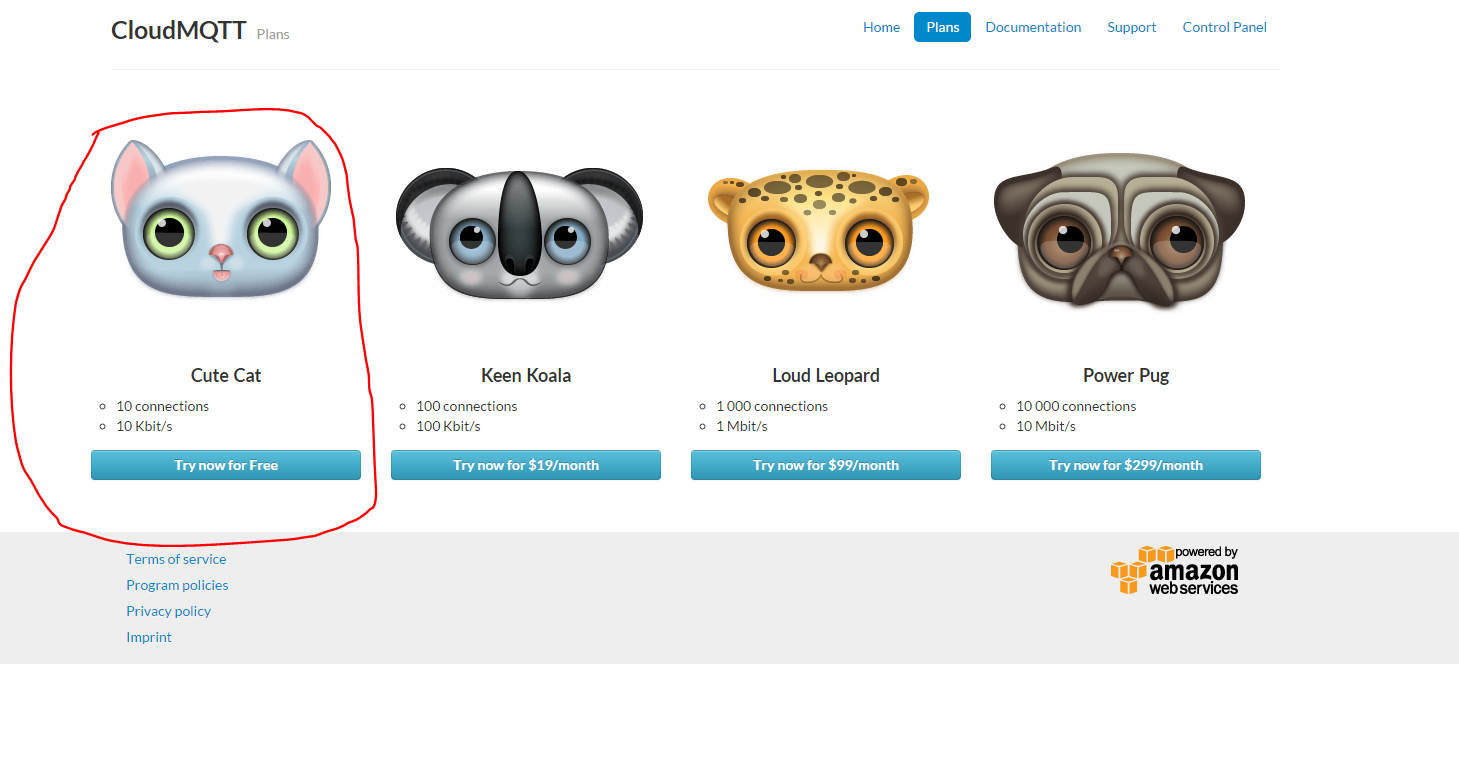Choose Try now for $99/month
The width and height of the screenshot is (1459, 770).
[x=826, y=465]
